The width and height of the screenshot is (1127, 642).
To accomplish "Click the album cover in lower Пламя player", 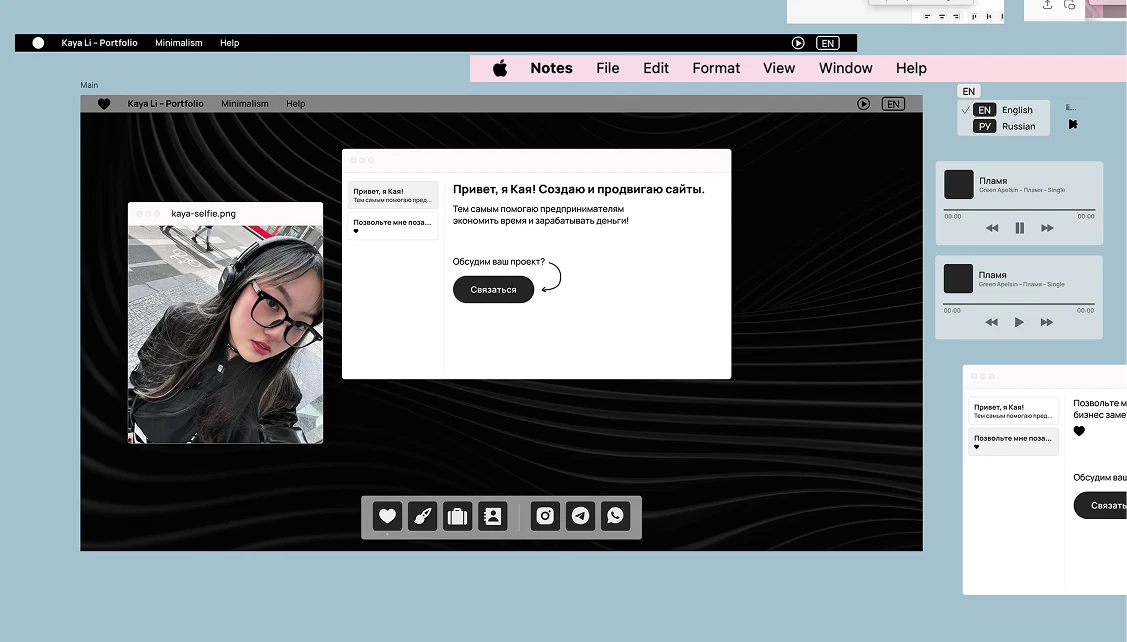I will coord(958,278).
